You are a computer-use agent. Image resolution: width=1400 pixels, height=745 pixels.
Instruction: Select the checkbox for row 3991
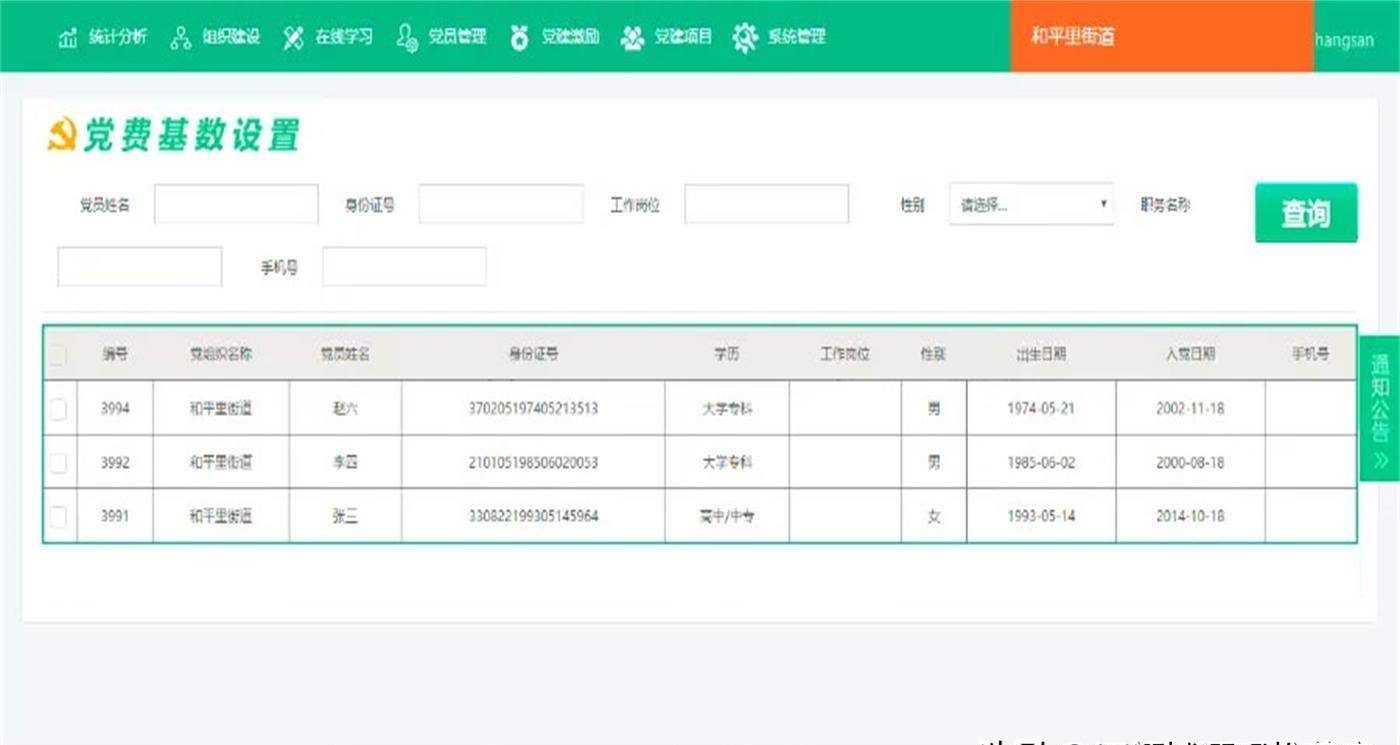click(58, 516)
